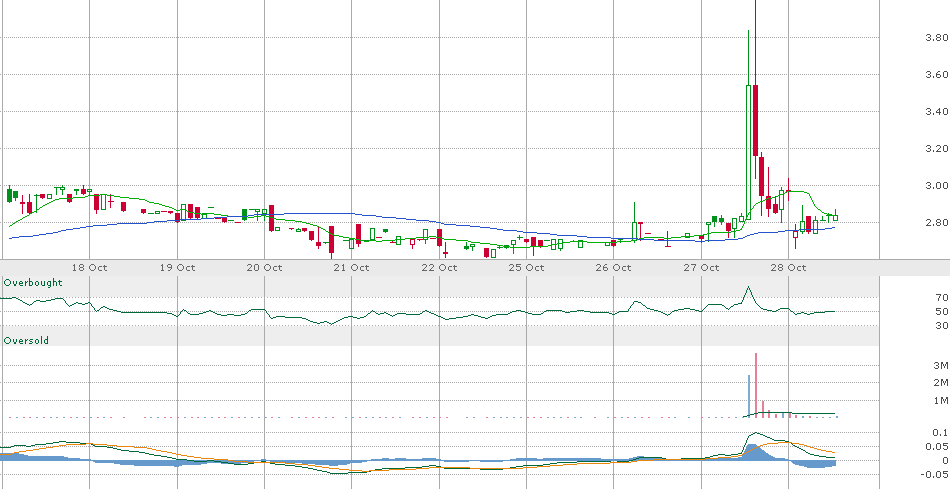Select the 3.20 price level label
The image size is (950, 489).
936,148
